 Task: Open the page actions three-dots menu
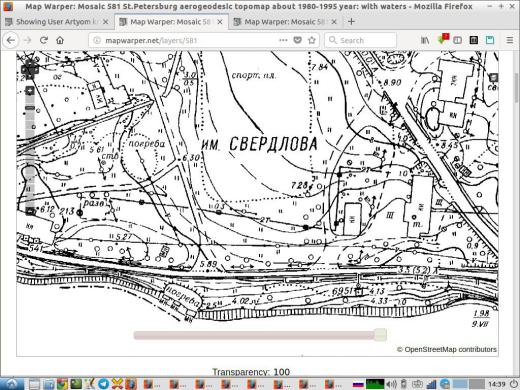click(x=283, y=40)
